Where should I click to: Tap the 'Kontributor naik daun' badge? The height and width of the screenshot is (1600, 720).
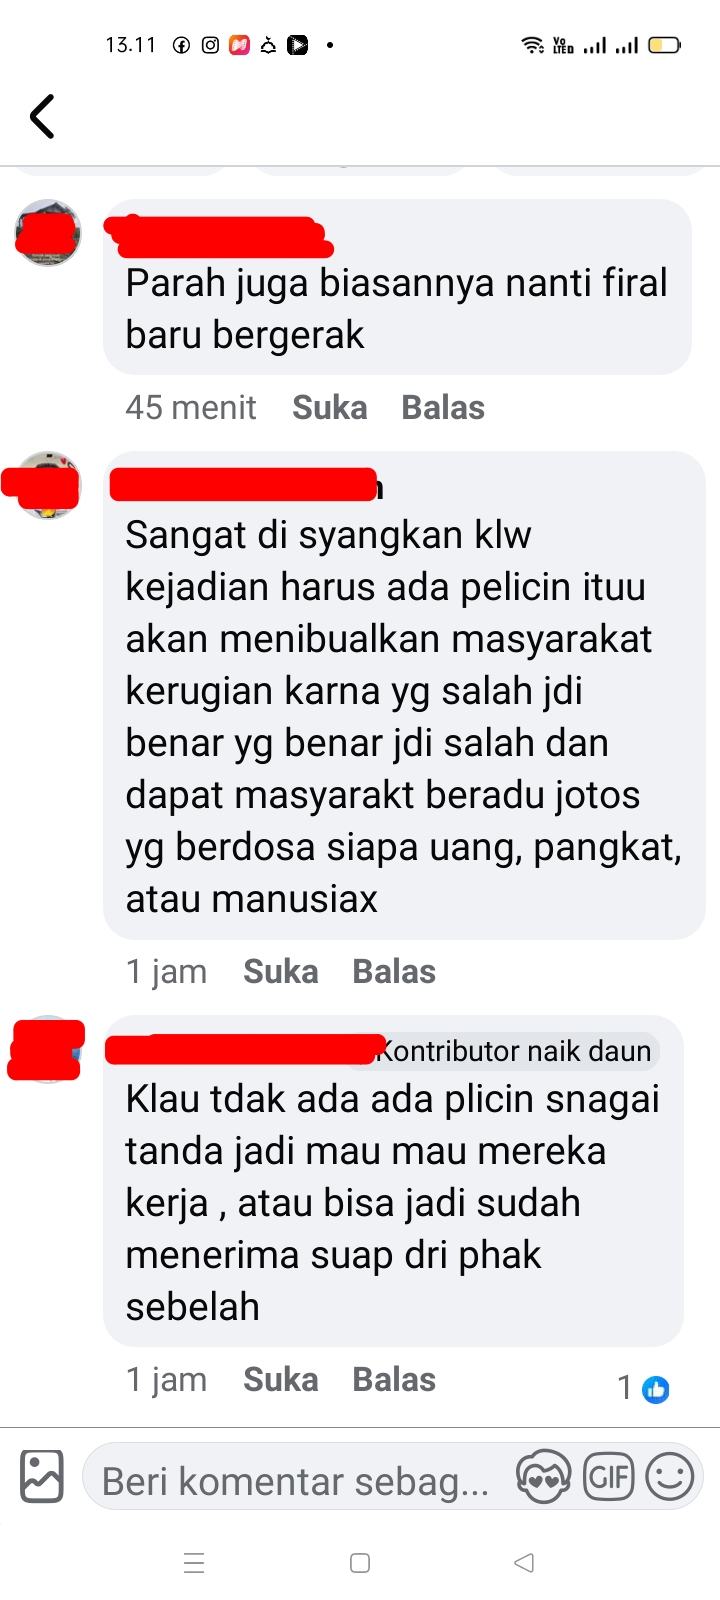pyautogui.click(x=516, y=1051)
